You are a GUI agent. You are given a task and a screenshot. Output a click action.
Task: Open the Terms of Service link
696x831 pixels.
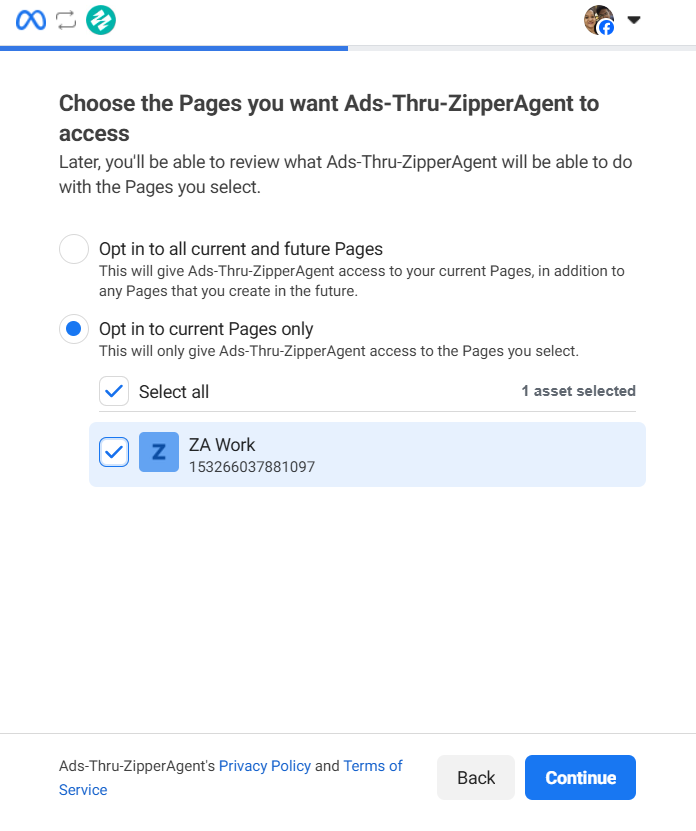(x=372, y=766)
